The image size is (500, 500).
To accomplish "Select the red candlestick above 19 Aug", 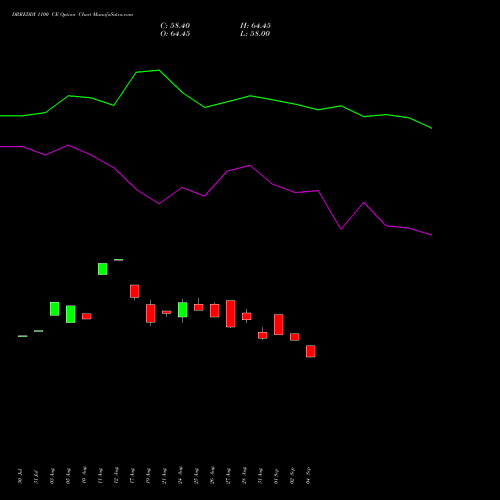I will coord(151,313).
